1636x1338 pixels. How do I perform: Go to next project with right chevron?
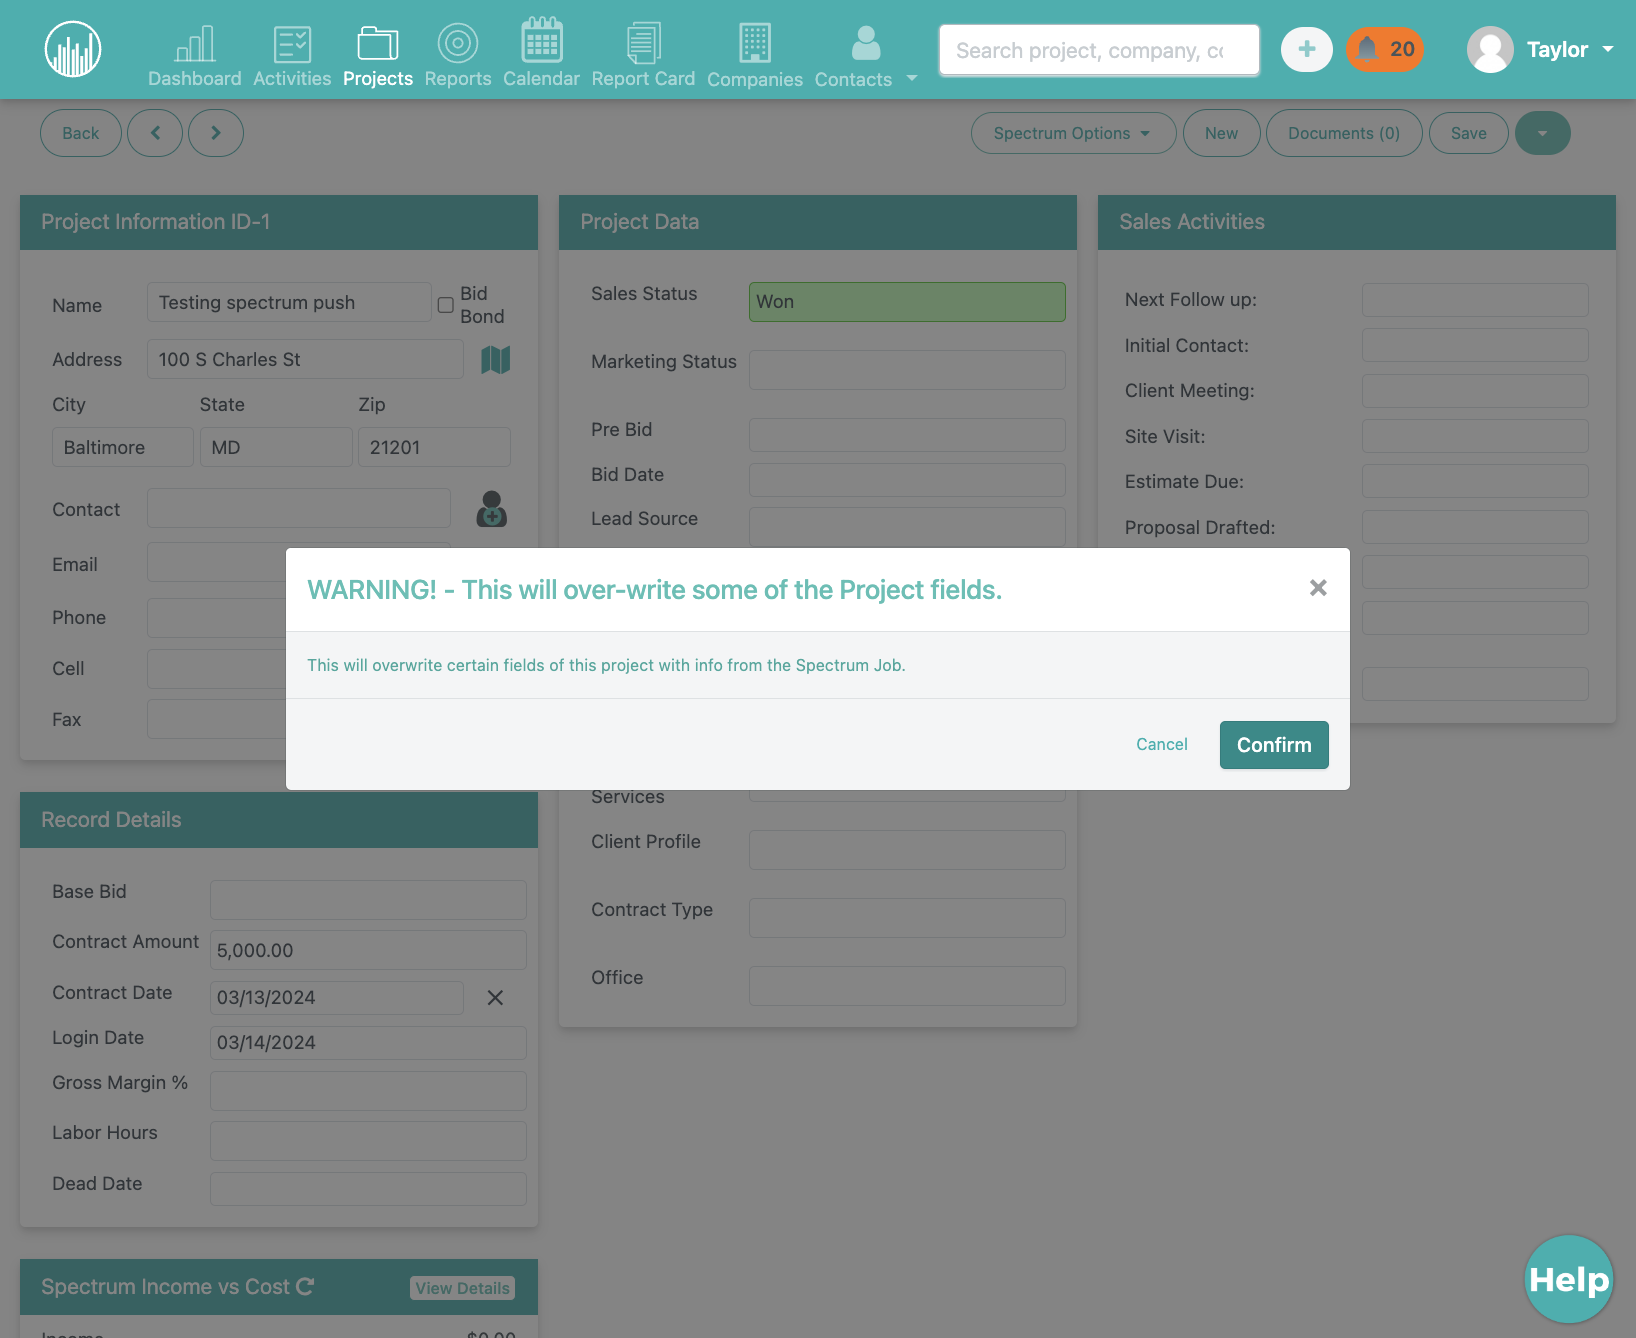click(216, 133)
